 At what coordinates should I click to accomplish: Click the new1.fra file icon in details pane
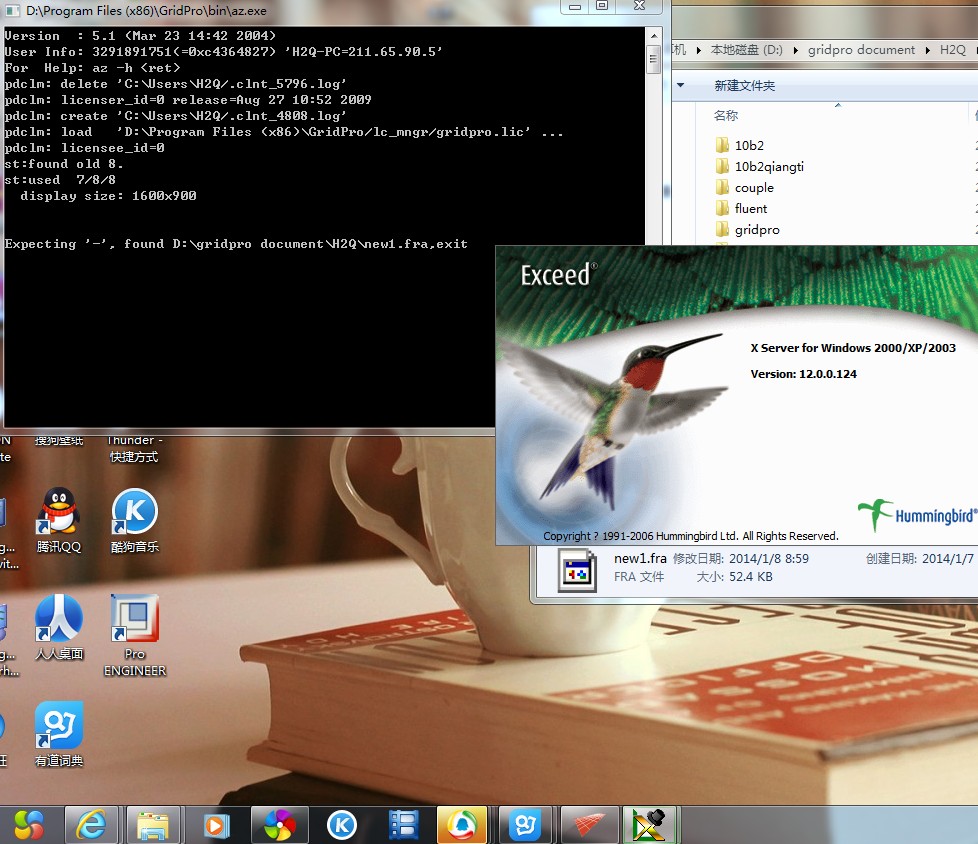(x=576, y=568)
